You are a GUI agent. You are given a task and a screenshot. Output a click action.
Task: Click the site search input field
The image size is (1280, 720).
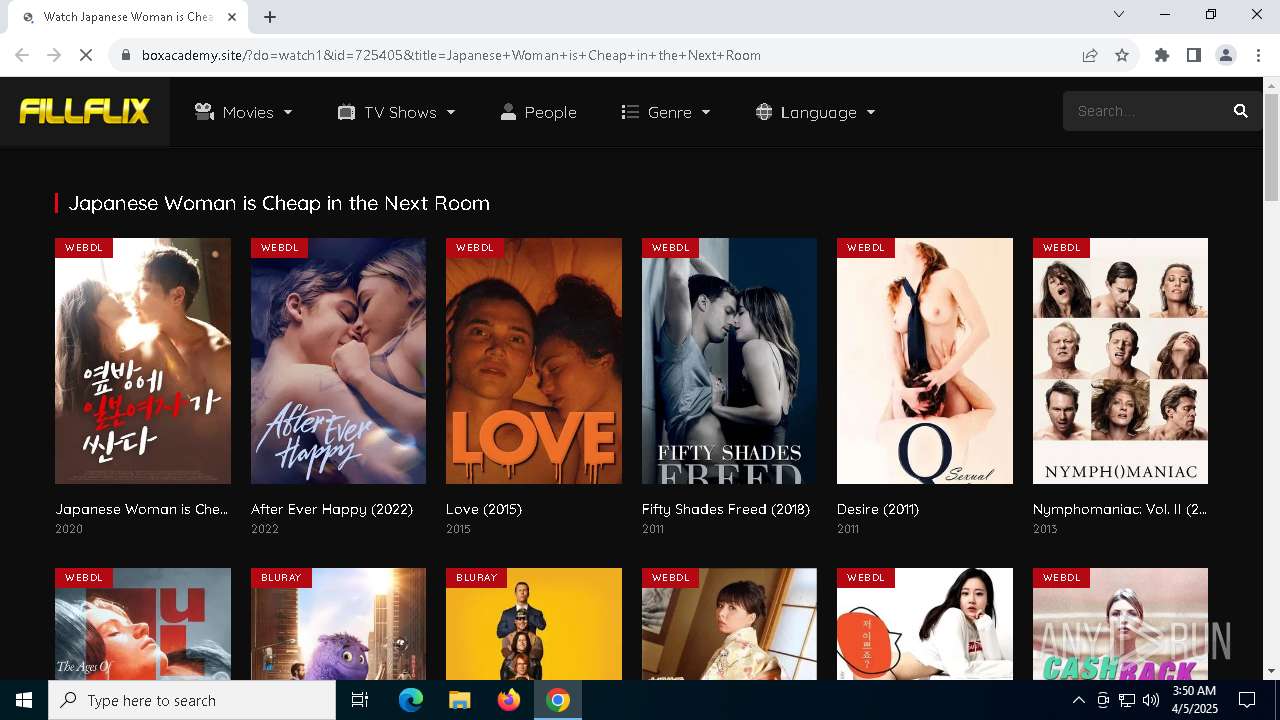pyautogui.click(x=1146, y=111)
